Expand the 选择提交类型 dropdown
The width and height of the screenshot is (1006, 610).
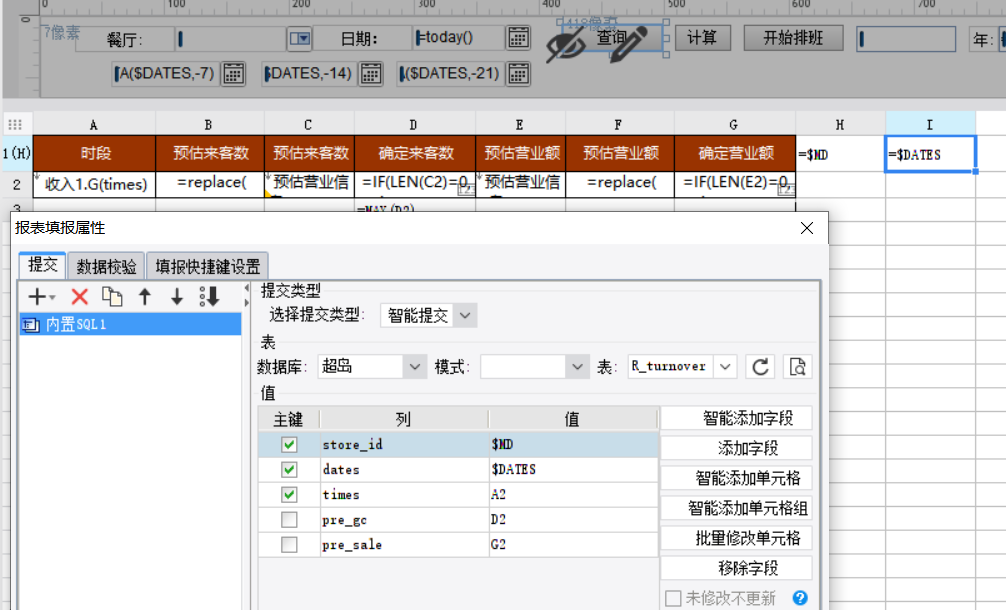[465, 316]
